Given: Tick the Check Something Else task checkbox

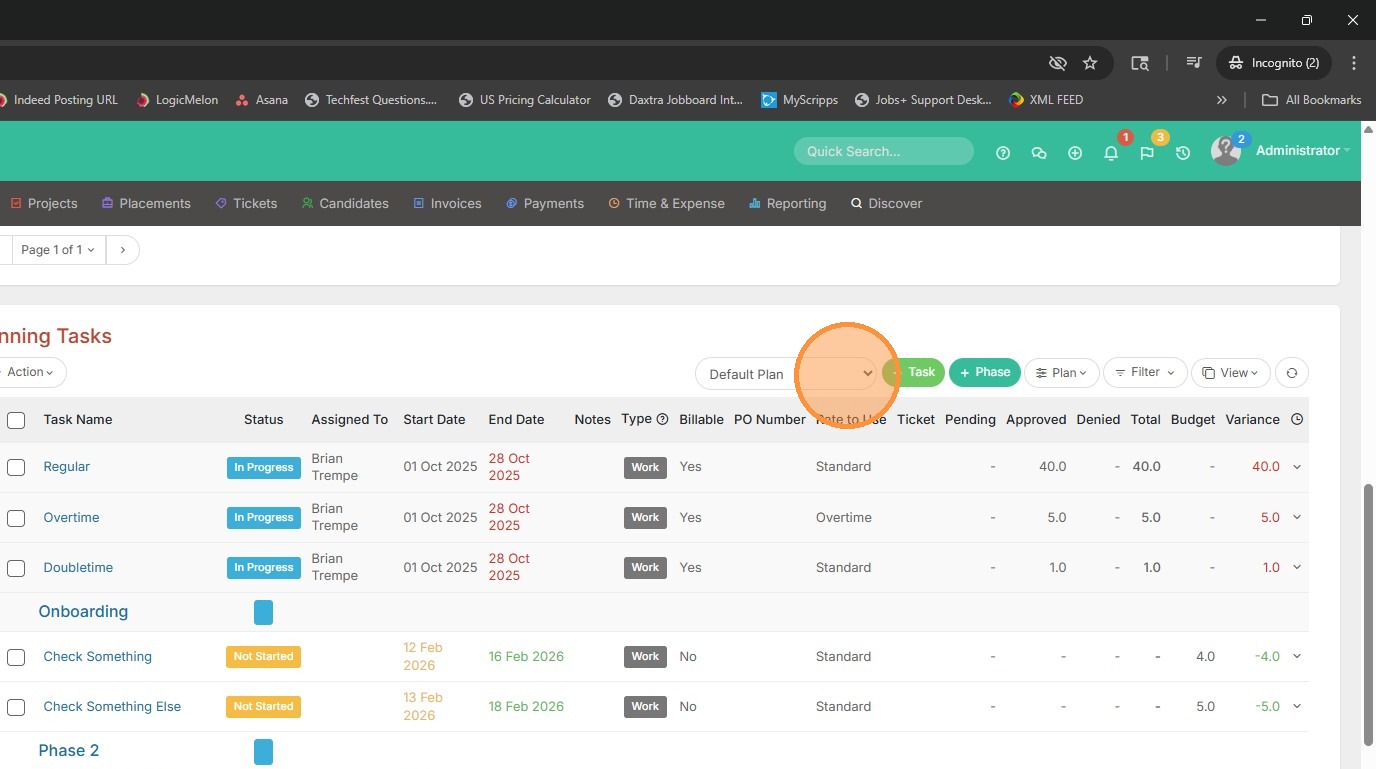Looking at the screenshot, I should coord(16,707).
